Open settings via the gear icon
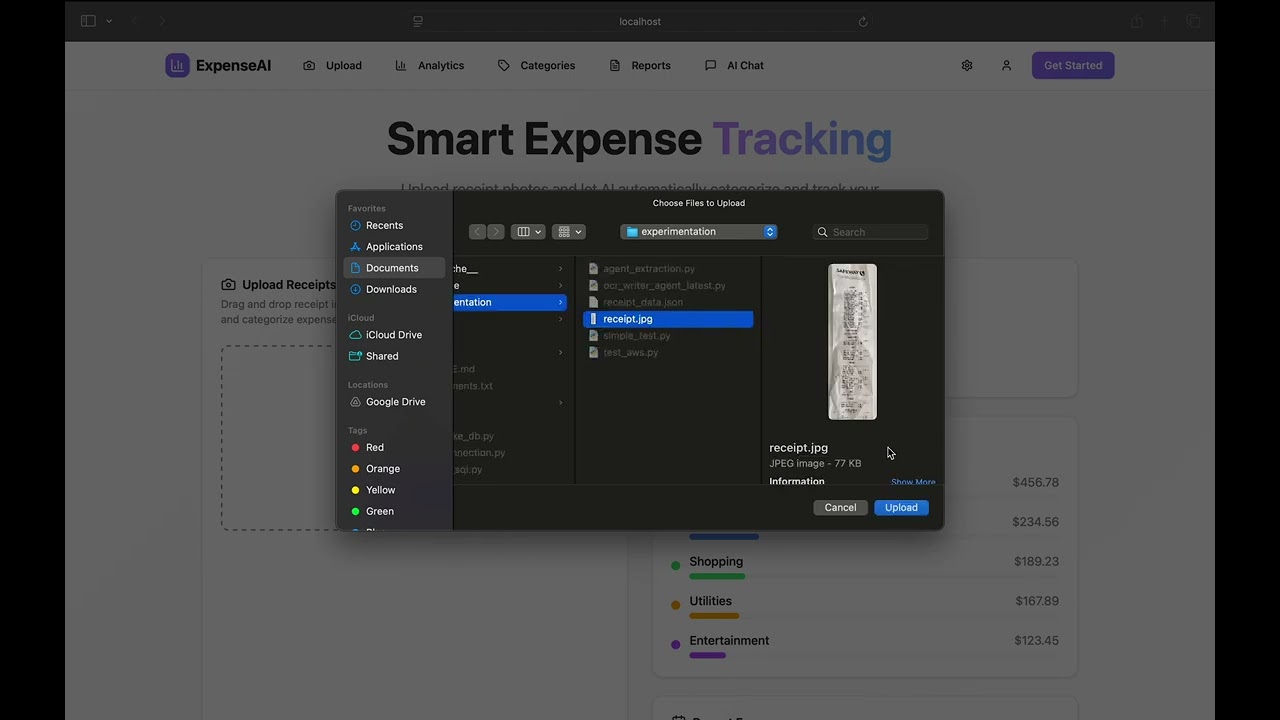The image size is (1280, 720). click(967, 65)
